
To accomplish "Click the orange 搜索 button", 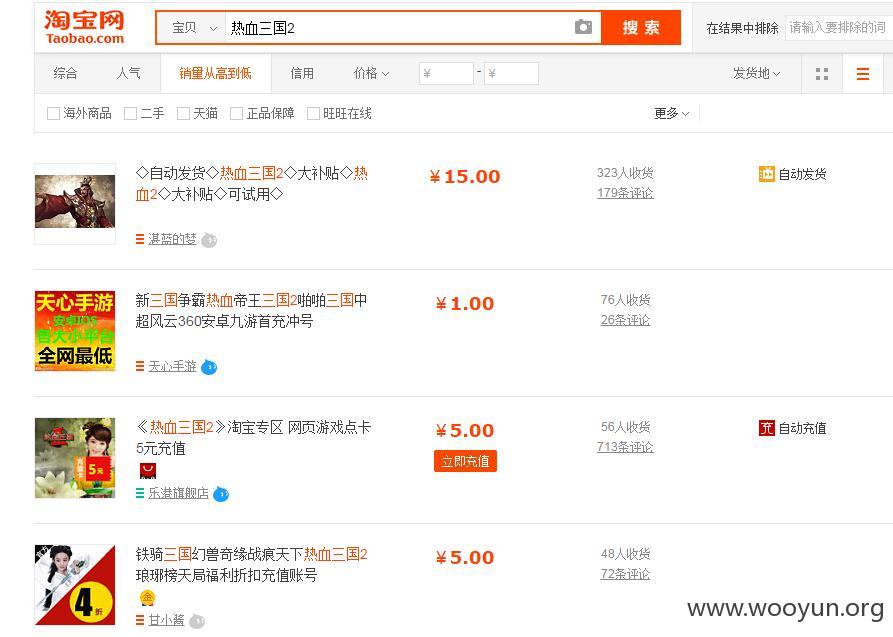I will coord(641,27).
